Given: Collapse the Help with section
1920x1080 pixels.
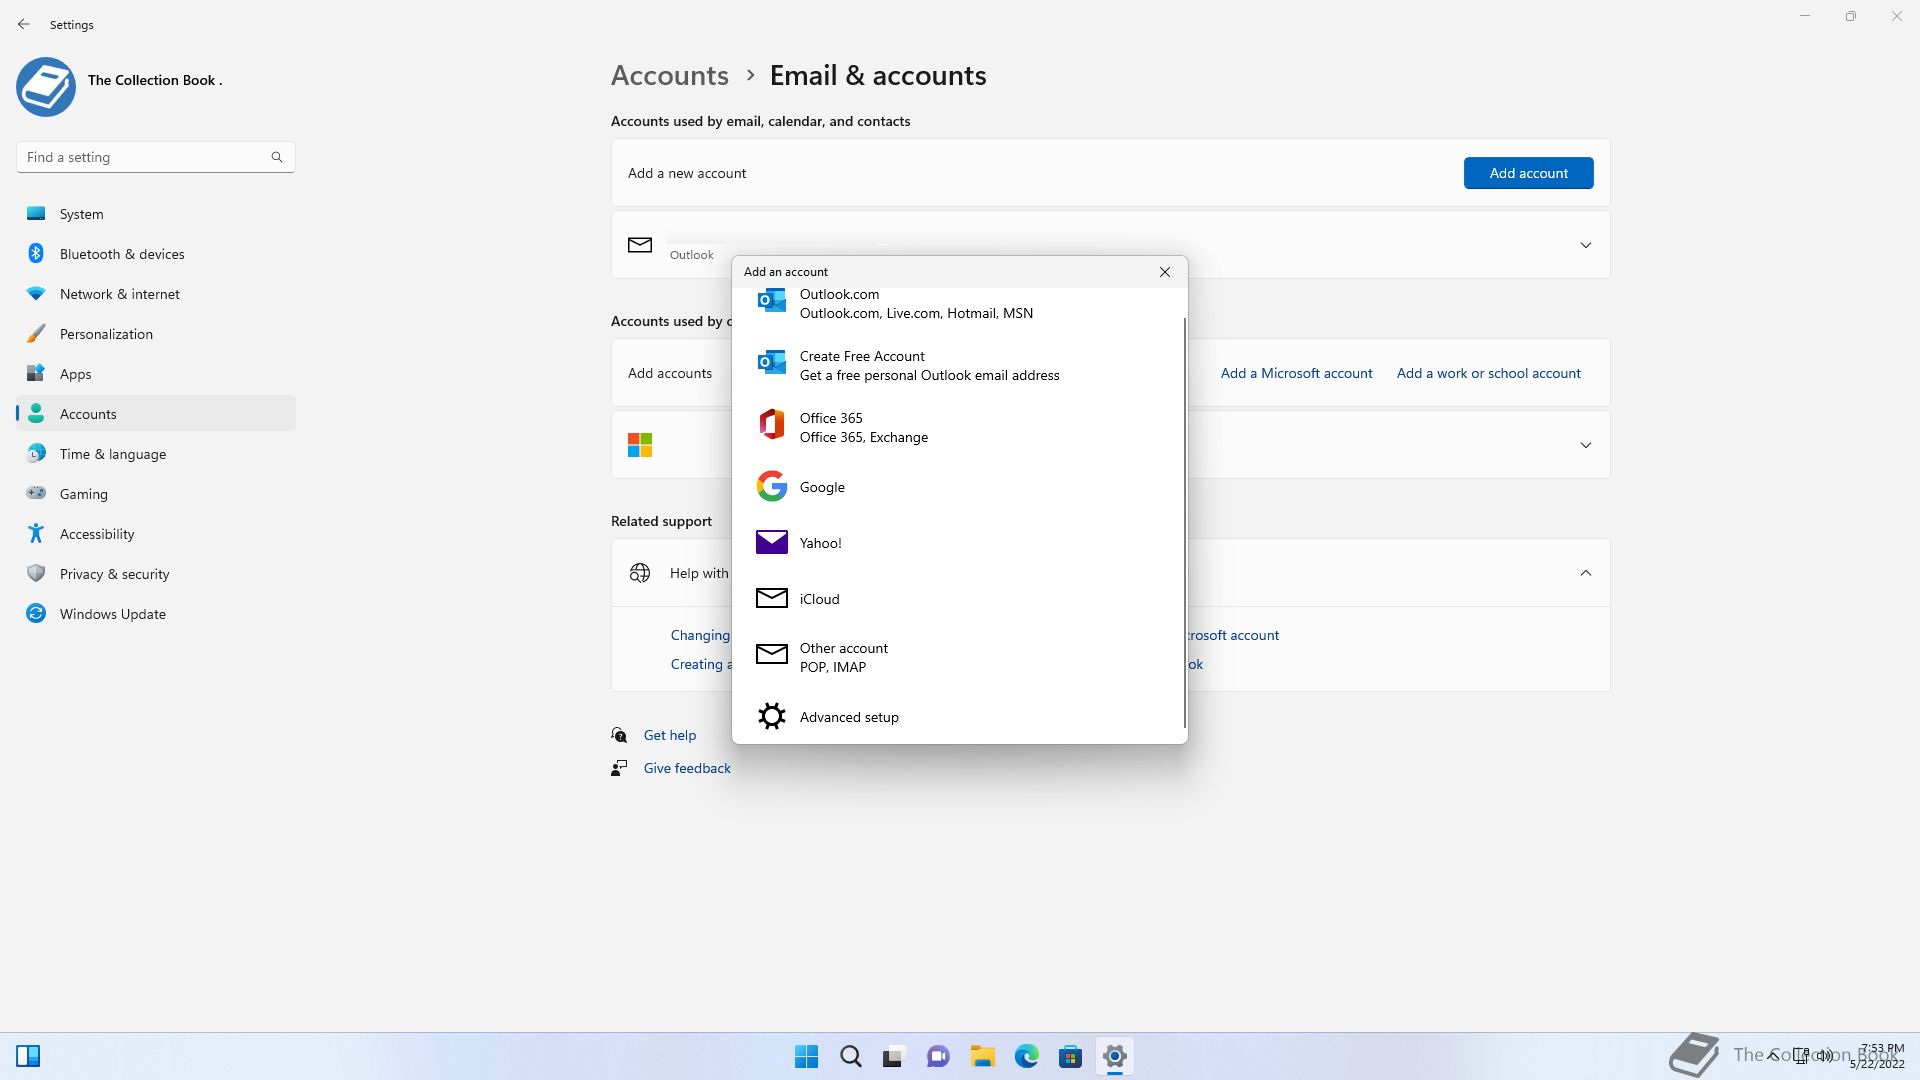Looking at the screenshot, I should 1585,573.
